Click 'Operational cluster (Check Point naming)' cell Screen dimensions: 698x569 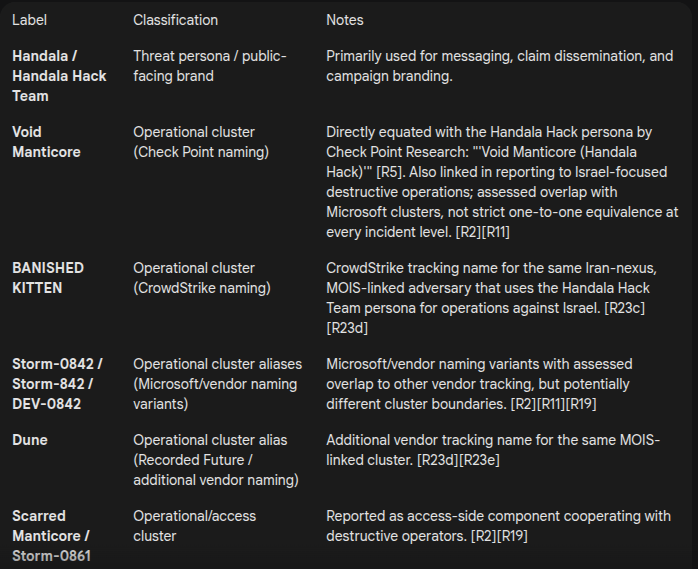pyautogui.click(x=201, y=142)
